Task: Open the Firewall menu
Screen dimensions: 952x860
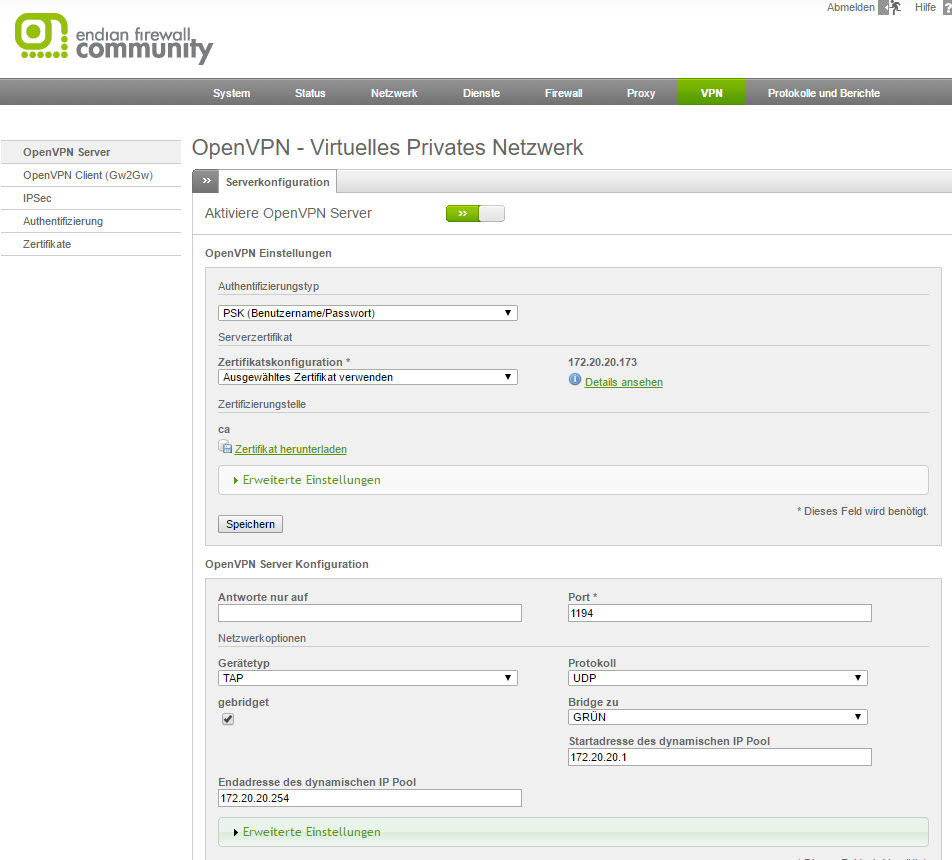Action: point(563,93)
